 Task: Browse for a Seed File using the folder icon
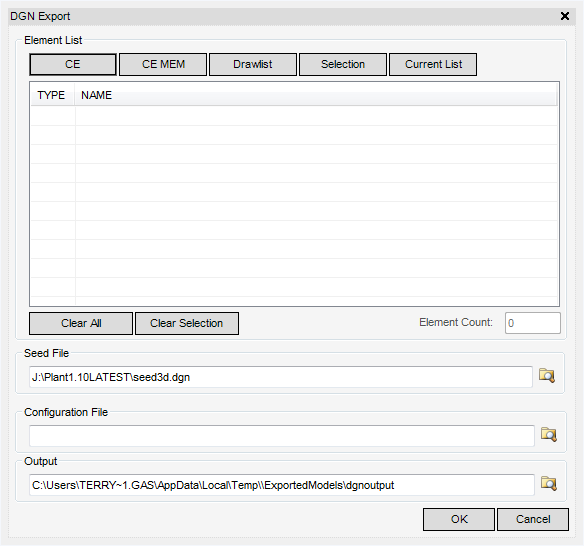(547, 375)
